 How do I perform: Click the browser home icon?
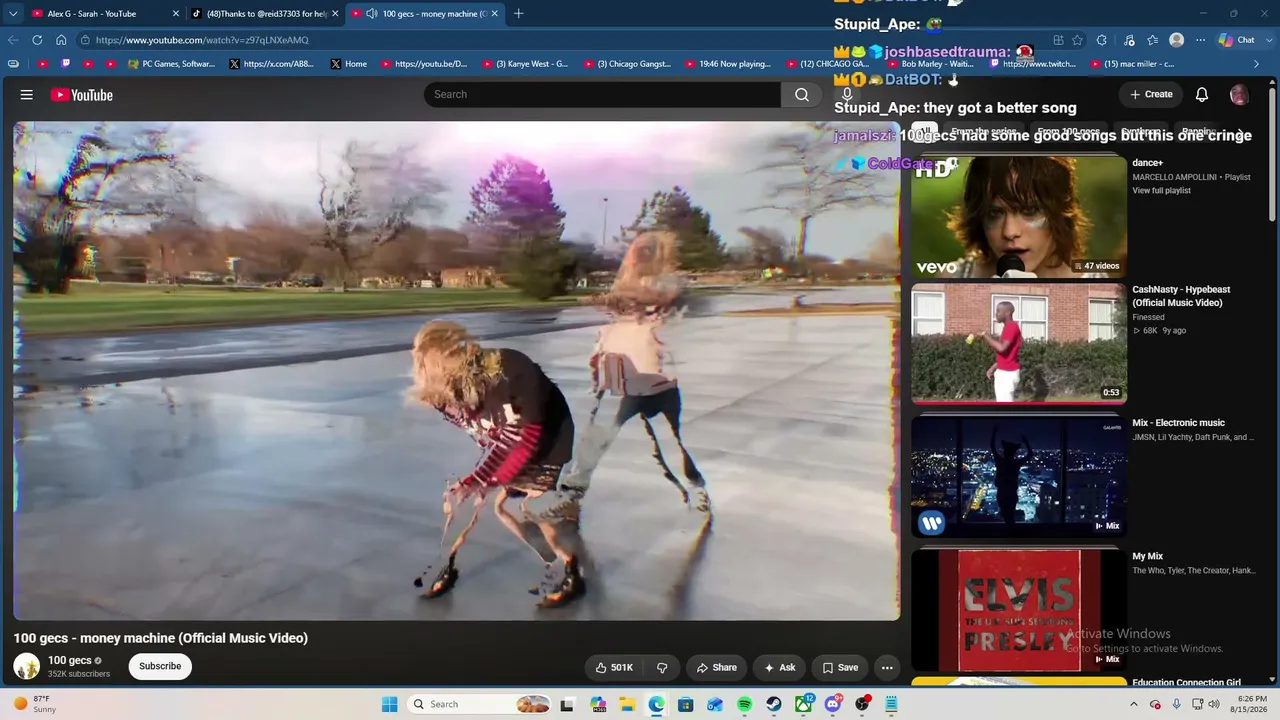[61, 40]
